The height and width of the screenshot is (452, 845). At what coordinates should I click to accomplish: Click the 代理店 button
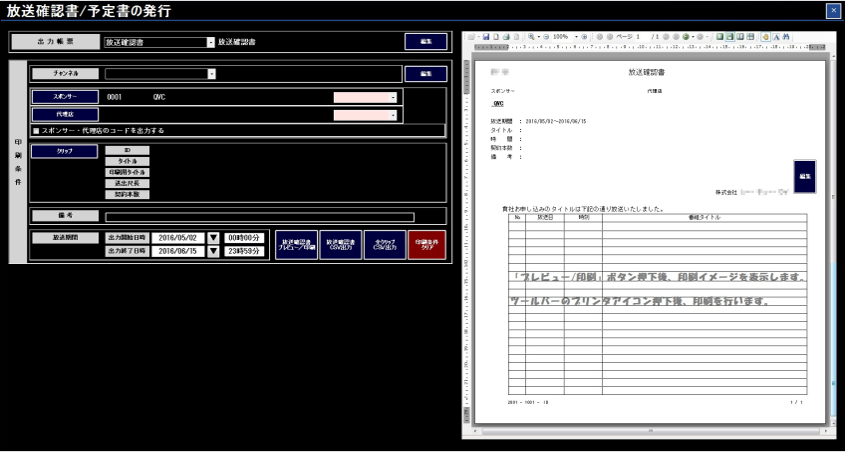coord(65,115)
